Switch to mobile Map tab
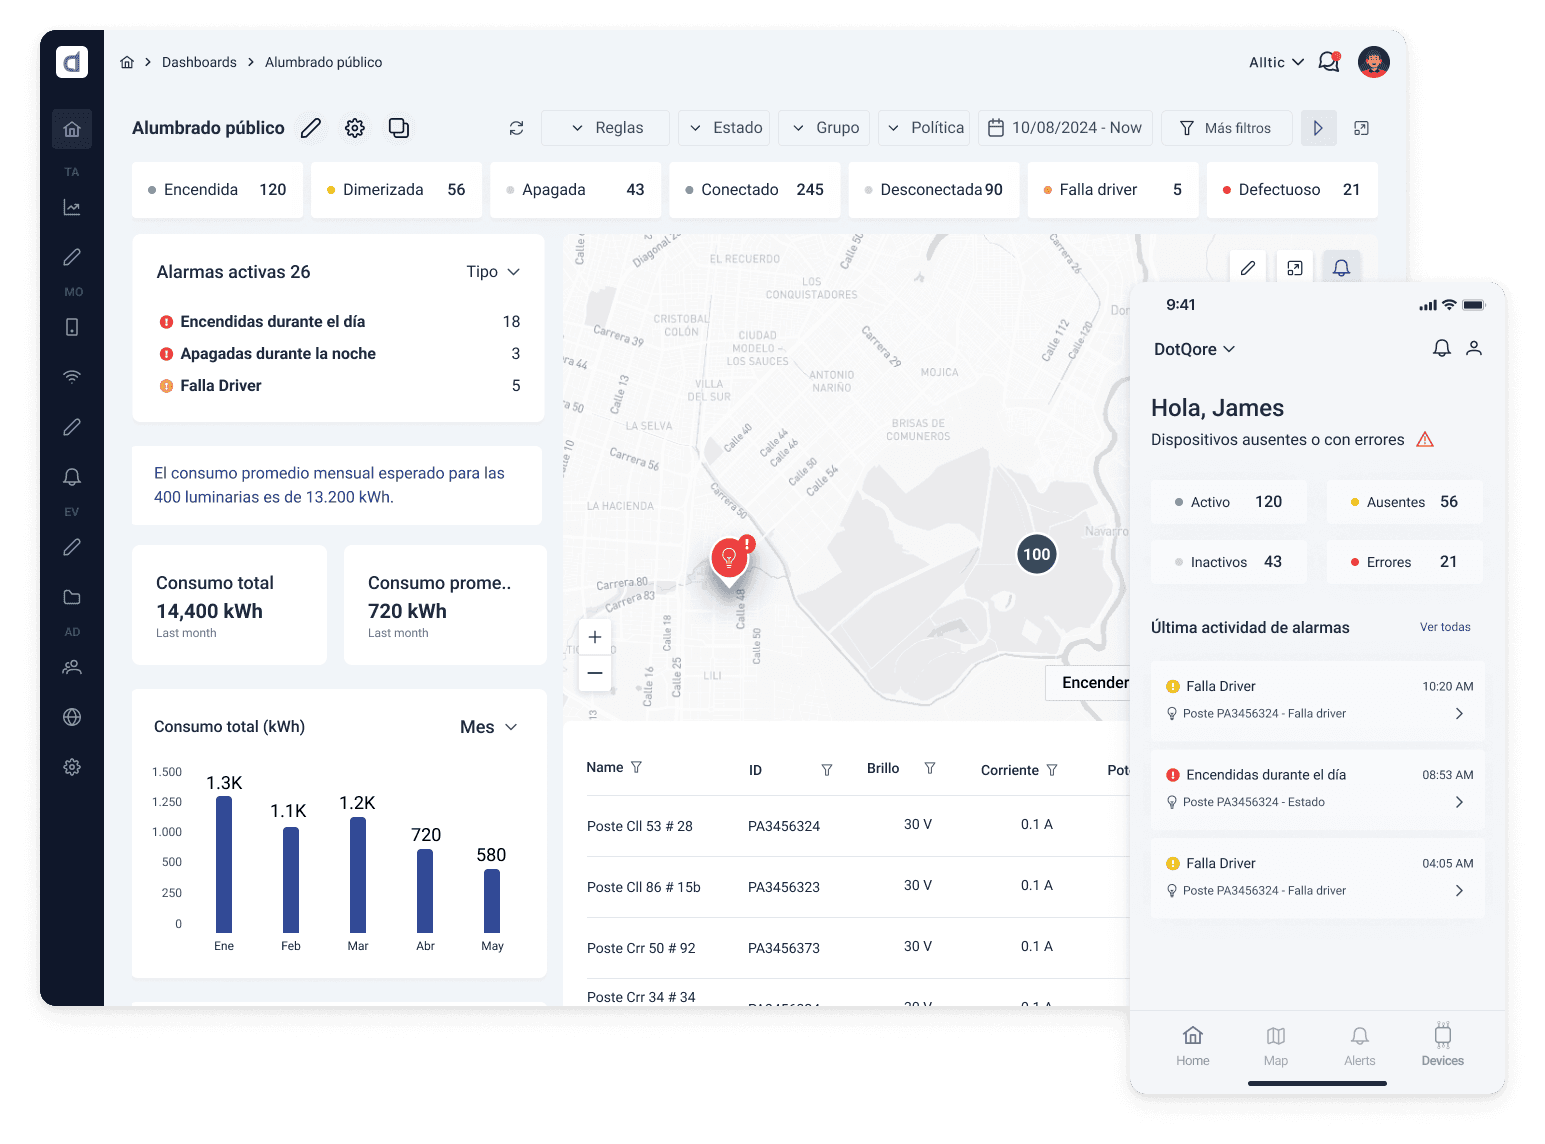1545x1144 pixels. tap(1276, 1046)
